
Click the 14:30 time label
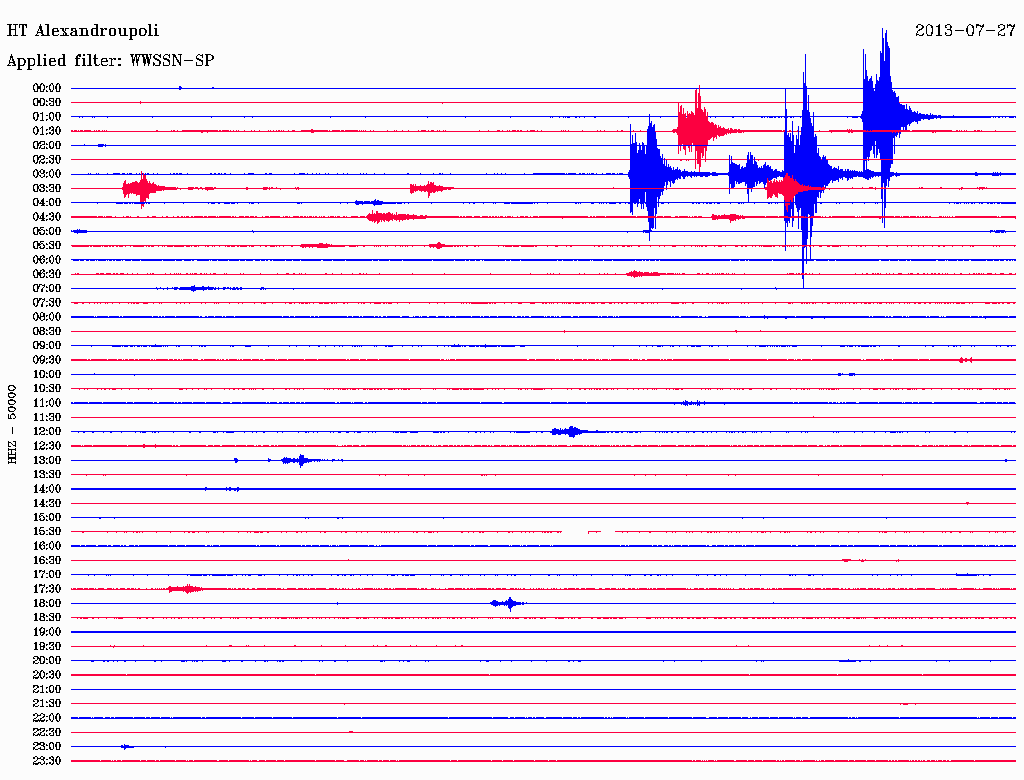[47, 504]
